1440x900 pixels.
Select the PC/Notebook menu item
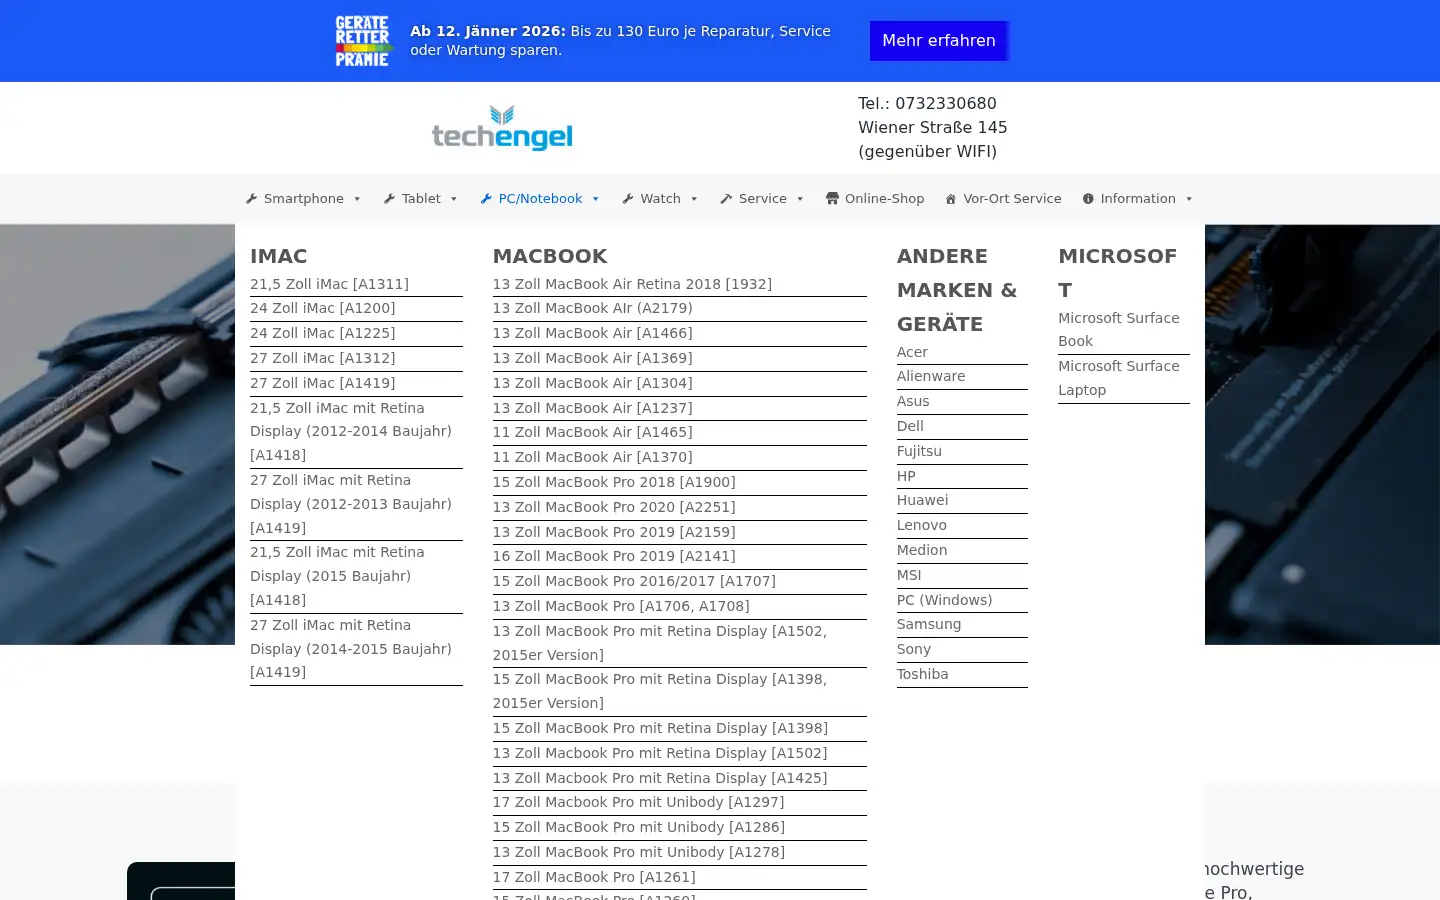click(x=540, y=199)
